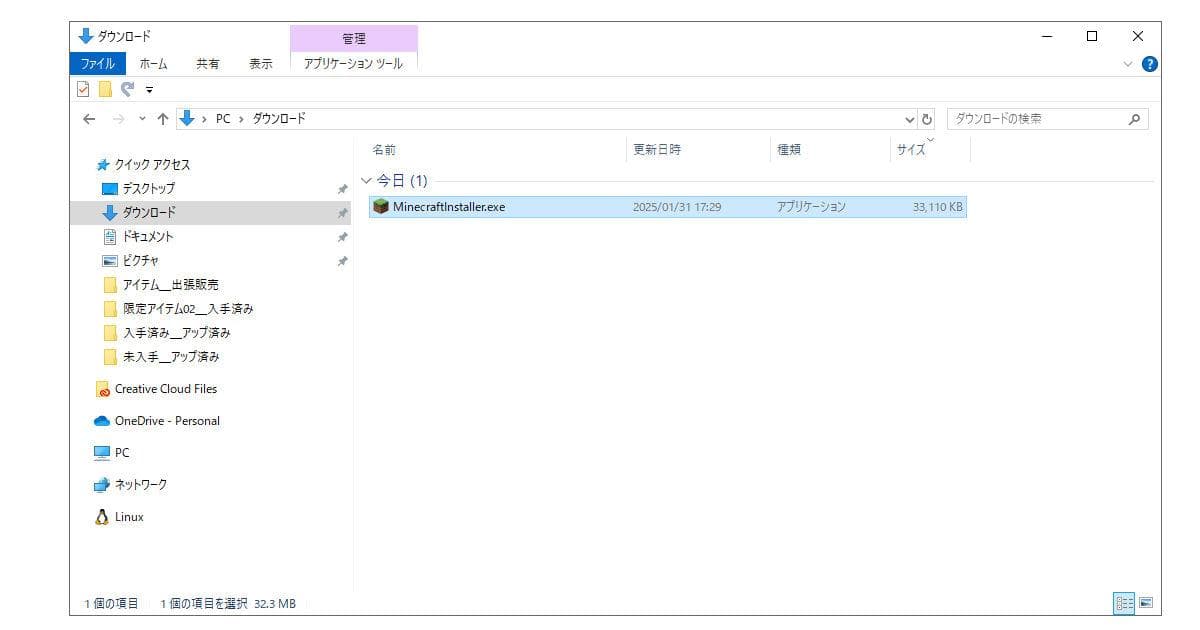
Task: Switch to large icons view in status bar
Action: (x=1146, y=603)
